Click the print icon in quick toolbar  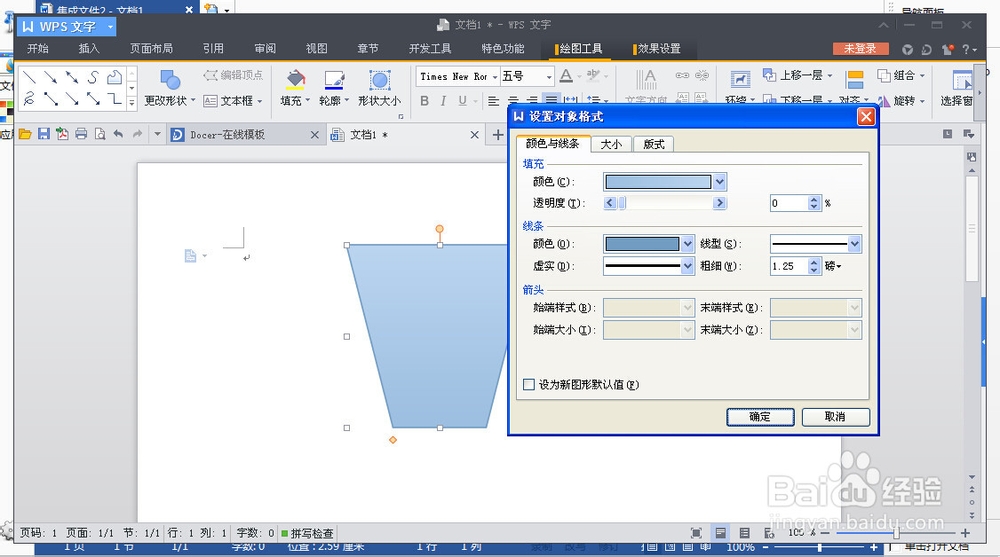pos(81,134)
